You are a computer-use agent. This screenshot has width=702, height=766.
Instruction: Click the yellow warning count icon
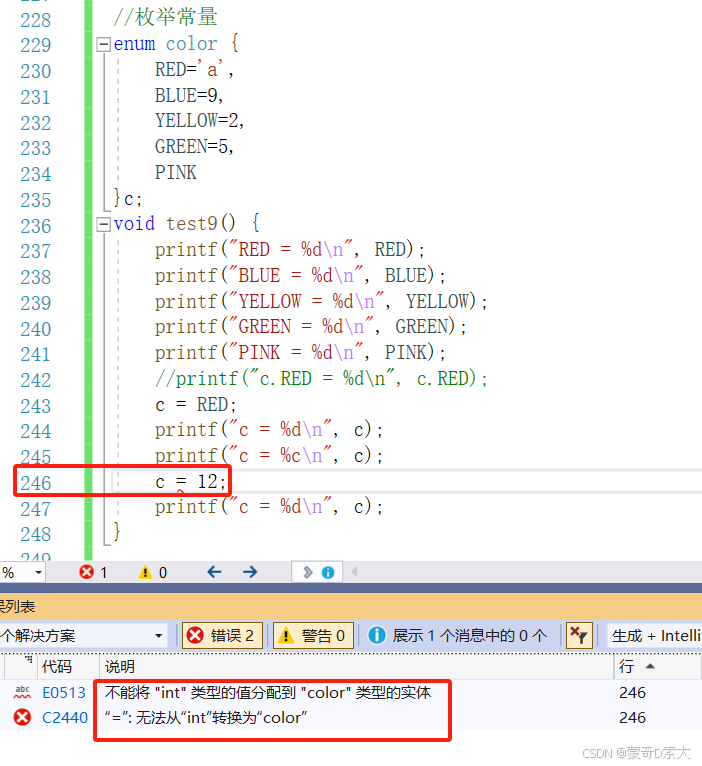pyautogui.click(x=145, y=572)
